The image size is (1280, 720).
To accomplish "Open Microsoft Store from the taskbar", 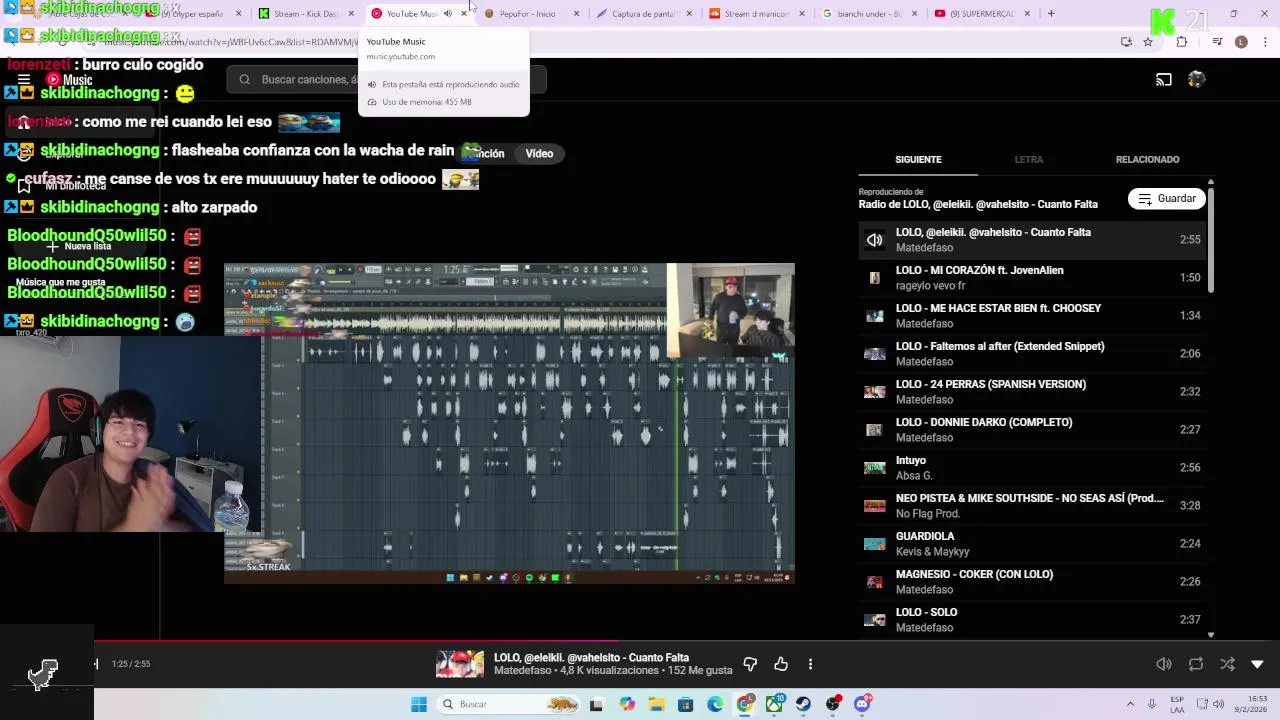I will pos(685,704).
